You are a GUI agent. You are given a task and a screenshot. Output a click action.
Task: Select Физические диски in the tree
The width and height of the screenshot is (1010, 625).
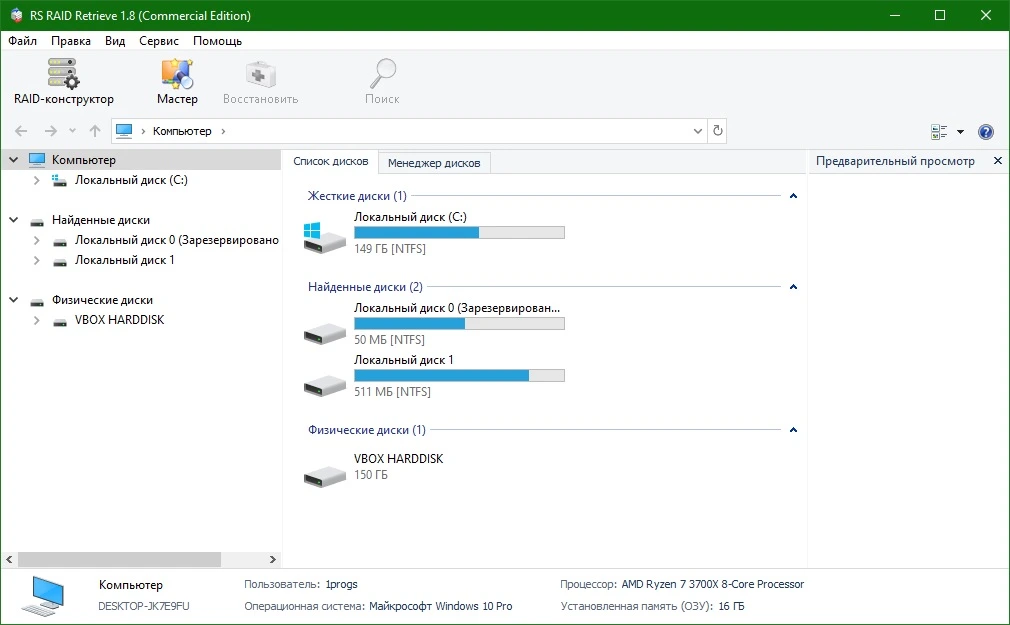point(102,300)
